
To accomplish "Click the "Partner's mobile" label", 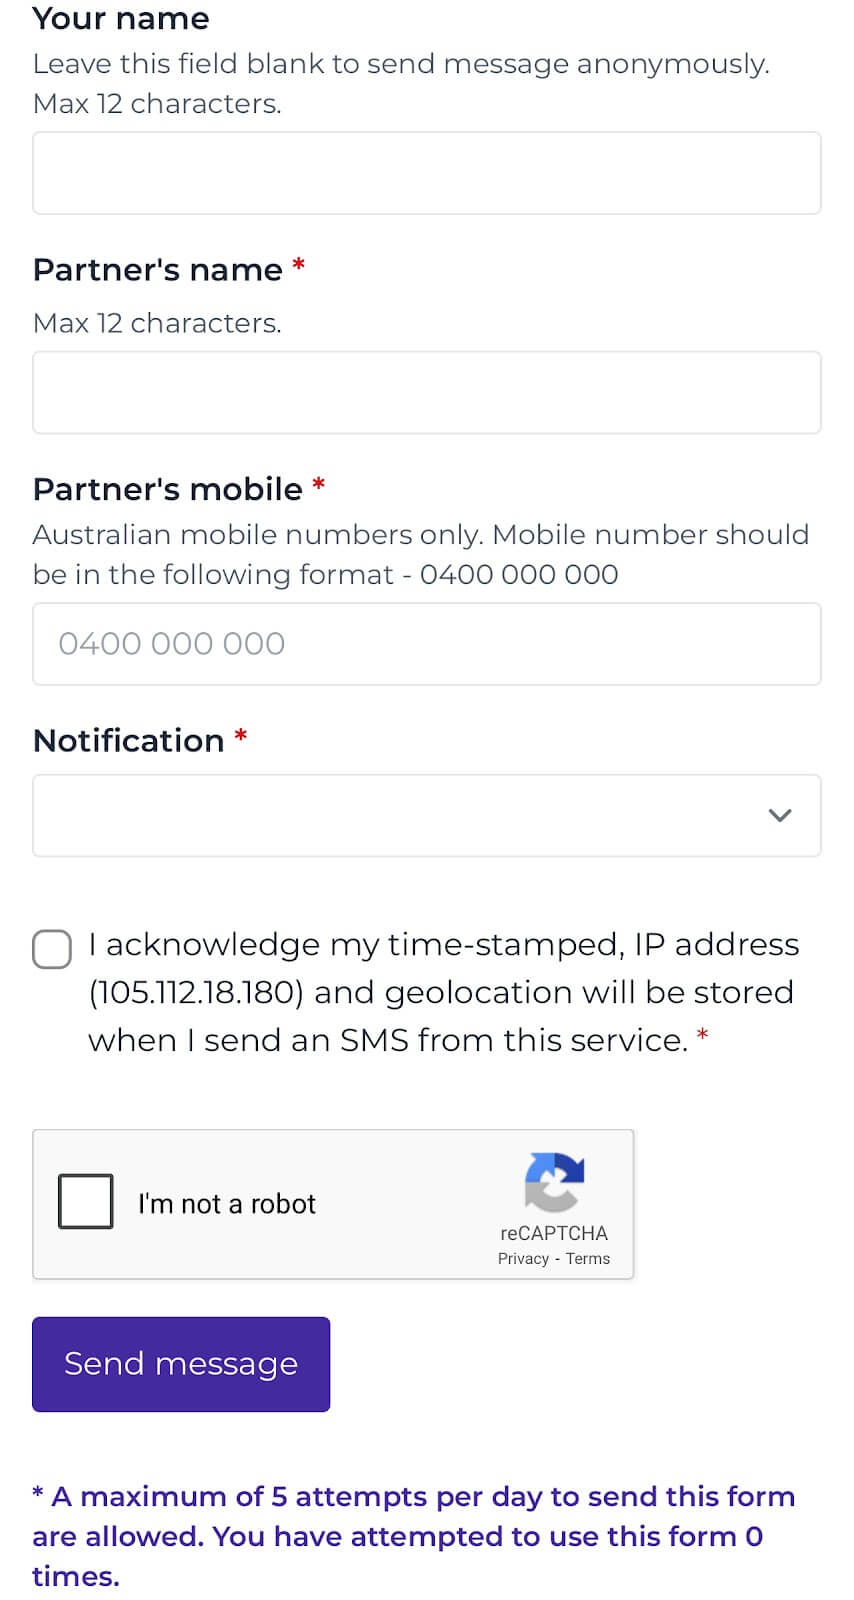I will pyautogui.click(x=168, y=489).
